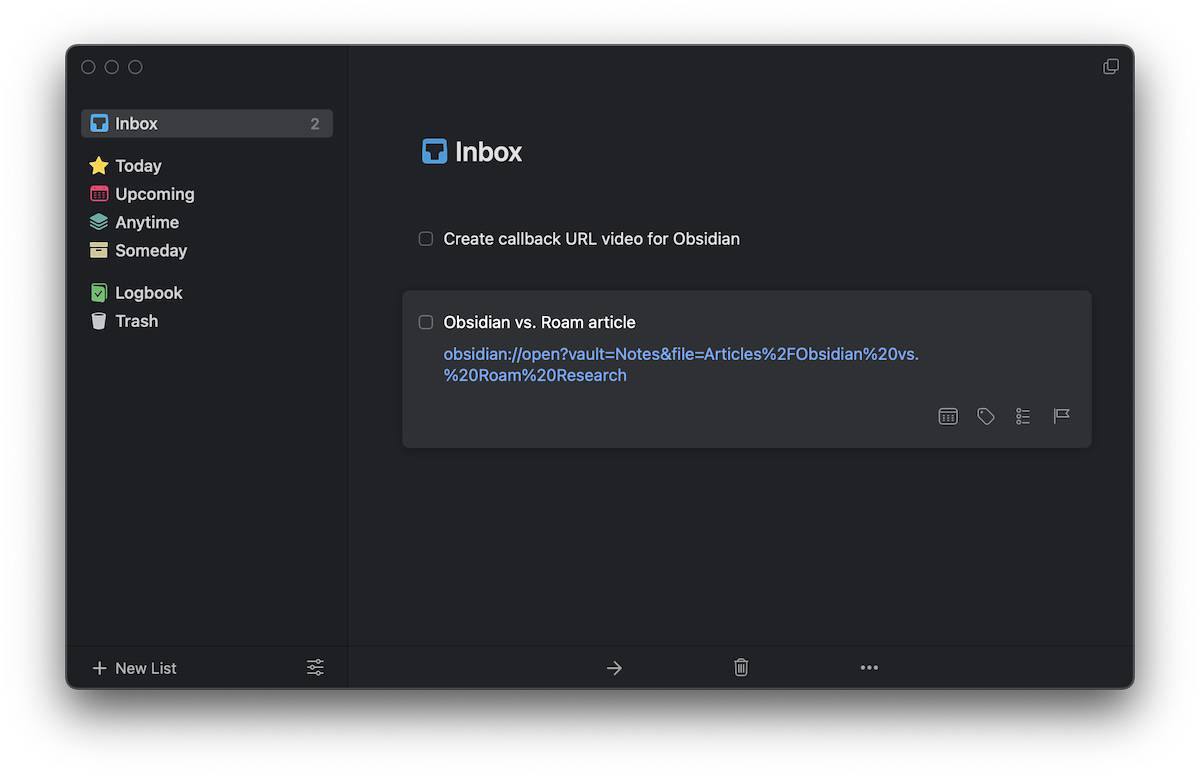Select the Today star icon

tap(99, 166)
